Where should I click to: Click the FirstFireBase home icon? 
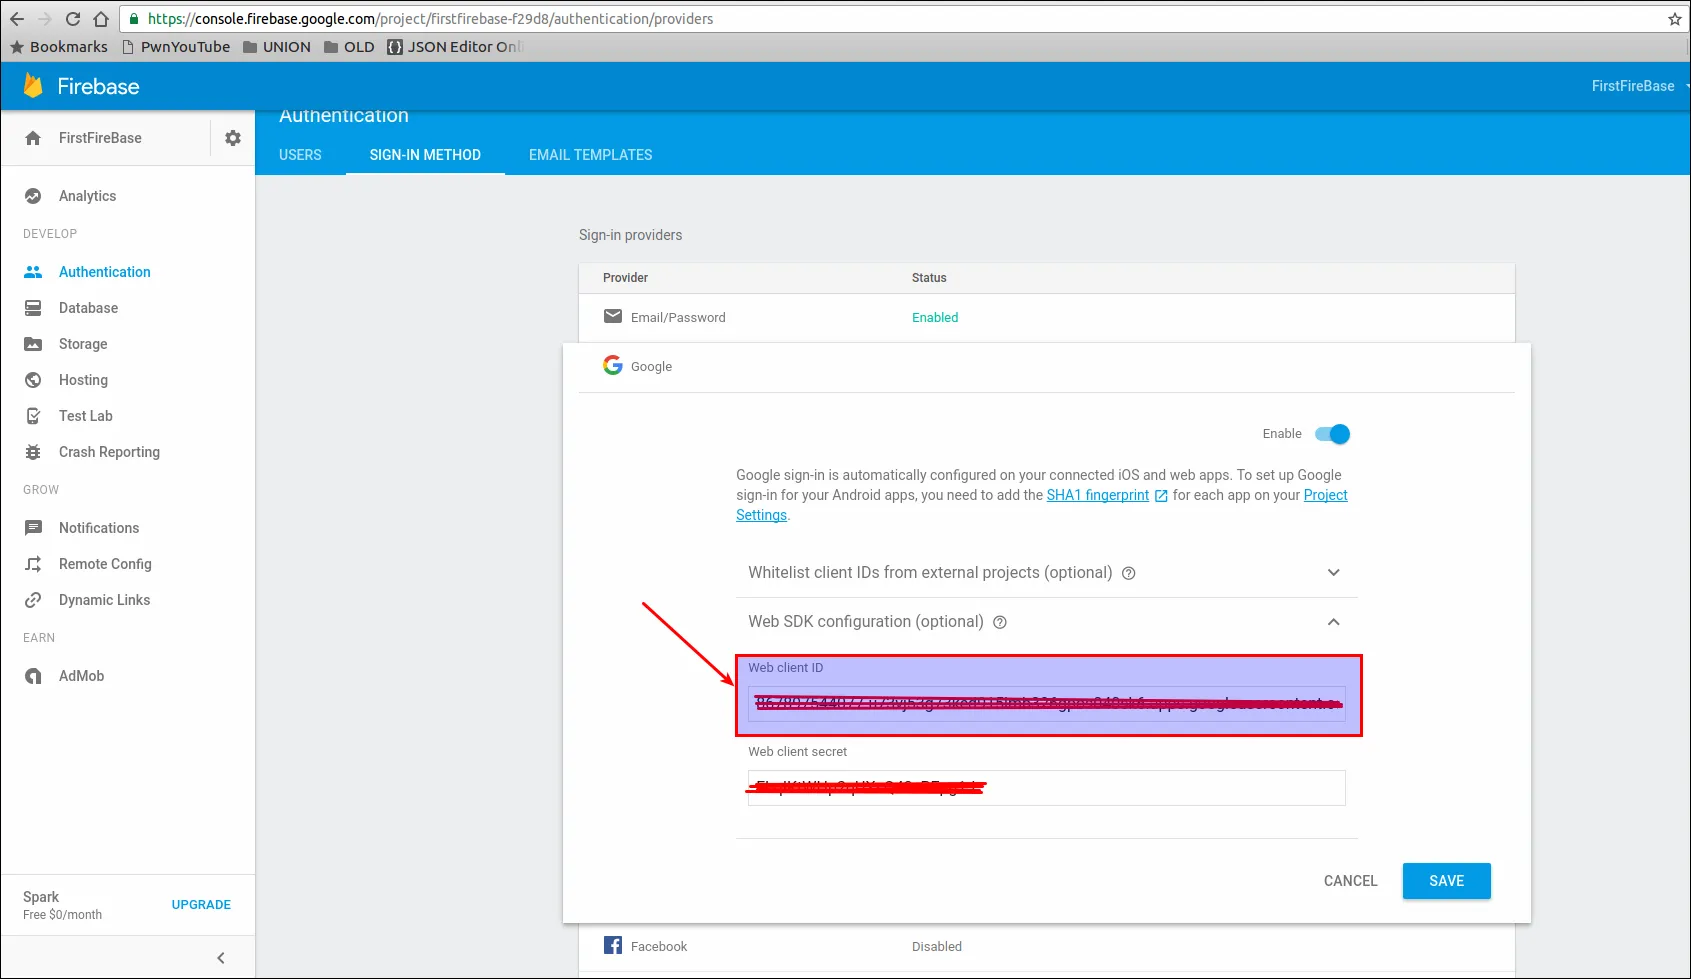[33, 138]
